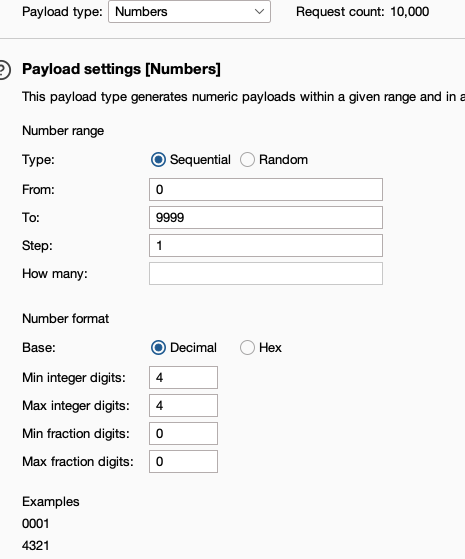Click the 4321 example payload
465x559 pixels.
[36, 546]
